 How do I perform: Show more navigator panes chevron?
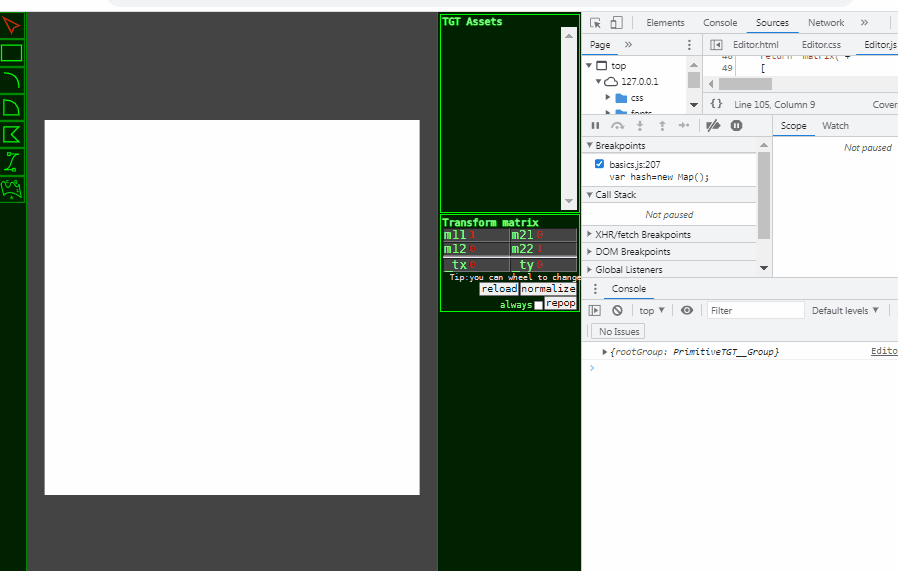coord(628,45)
